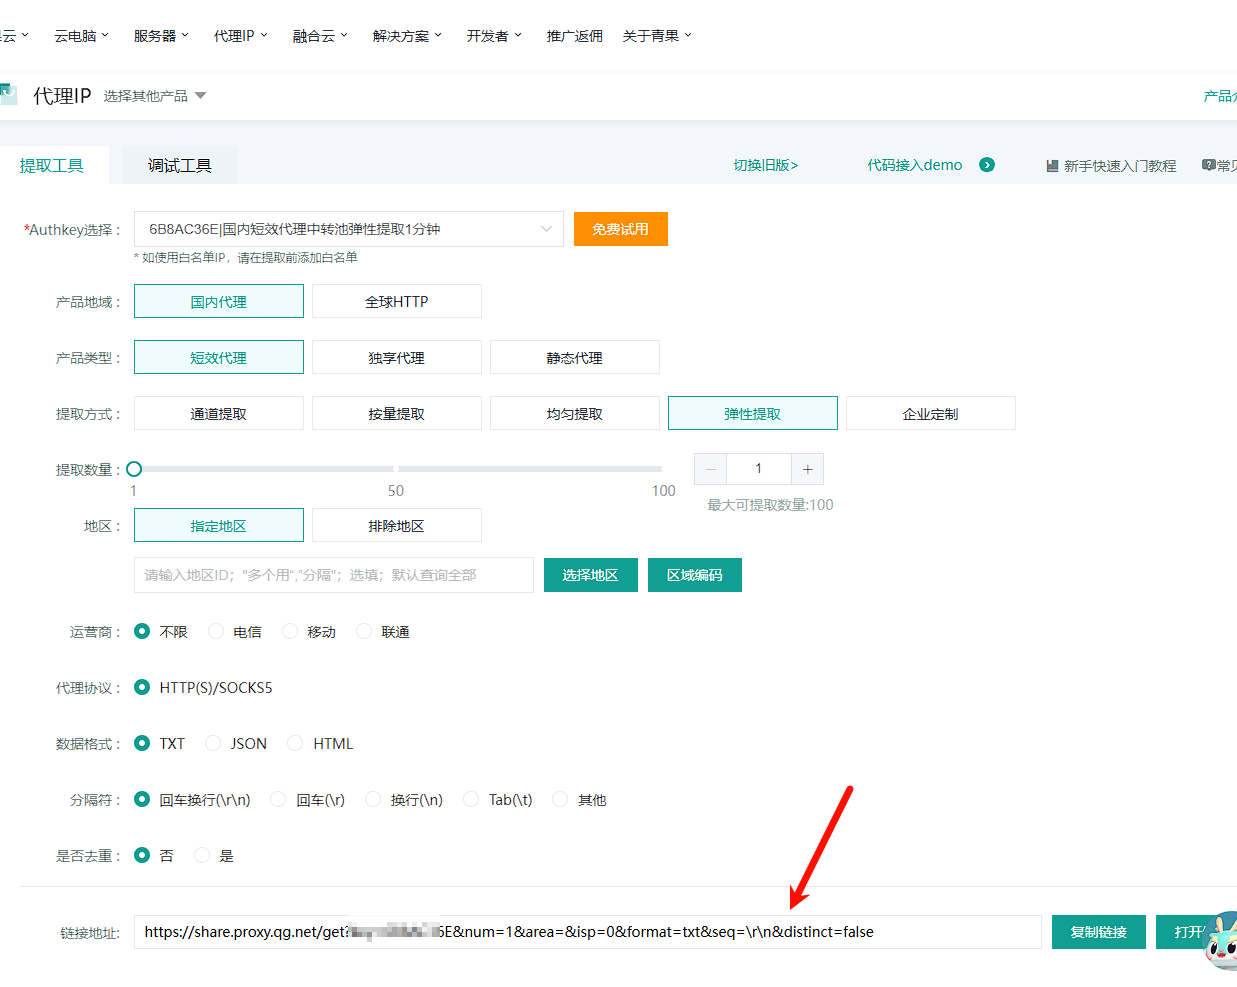
Task: Select HTTP(S)/SOCKS5 protocol radio
Action: click(142, 687)
